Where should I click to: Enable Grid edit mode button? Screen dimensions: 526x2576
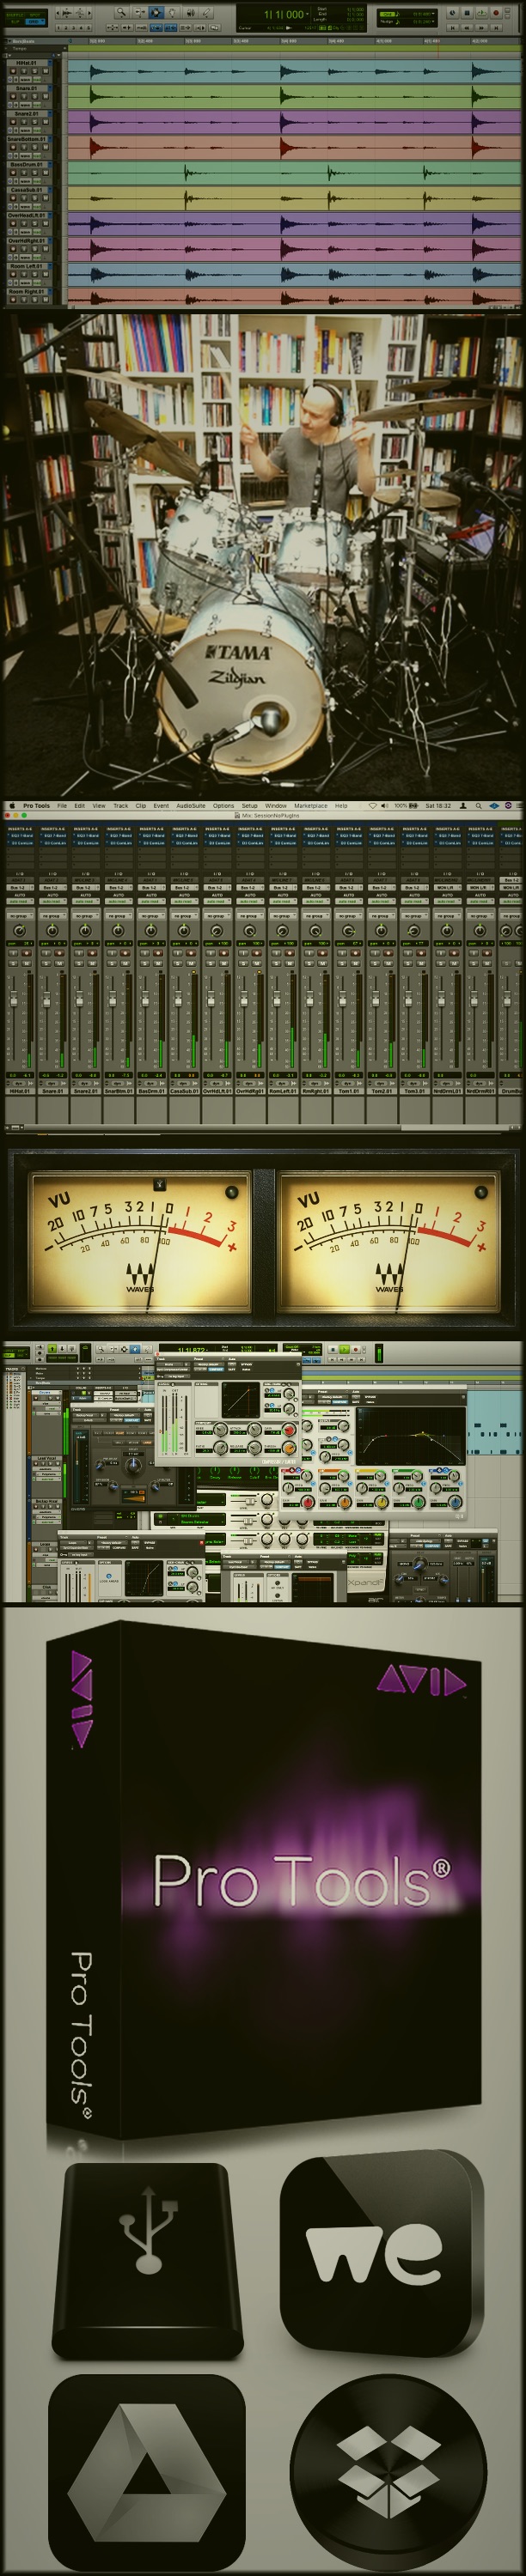click(x=34, y=21)
